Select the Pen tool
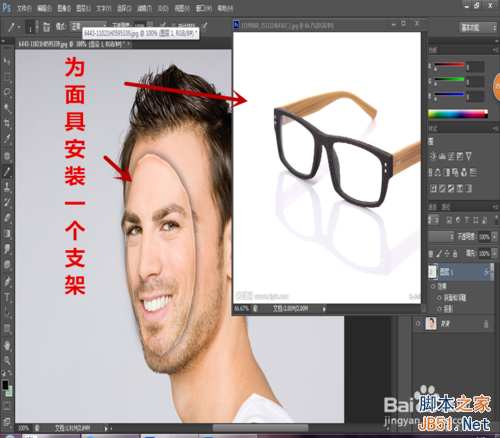500x438 pixels. tap(7, 282)
